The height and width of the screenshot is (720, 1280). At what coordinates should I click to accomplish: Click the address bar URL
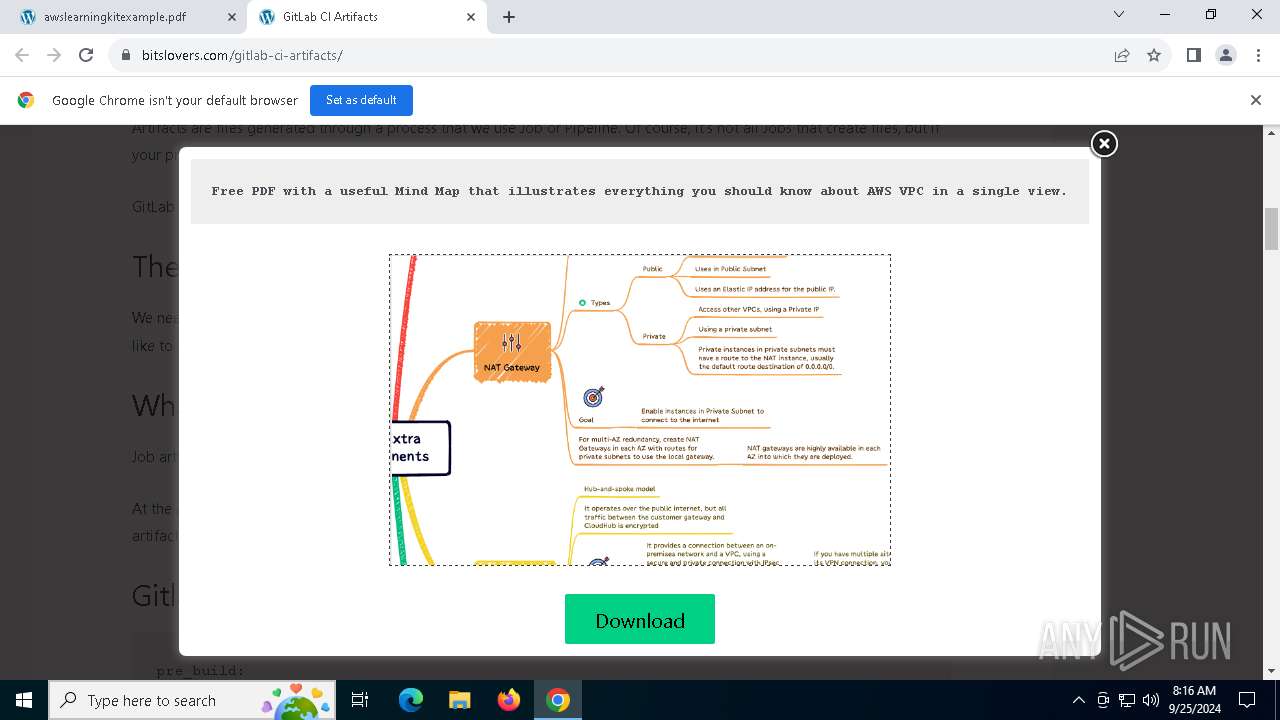(x=242, y=55)
